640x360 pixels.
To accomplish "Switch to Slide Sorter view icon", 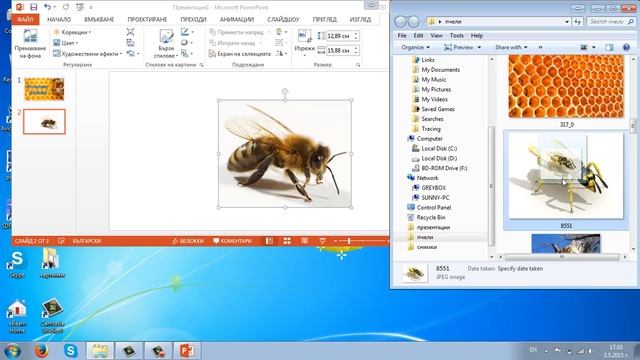I will tap(287, 241).
